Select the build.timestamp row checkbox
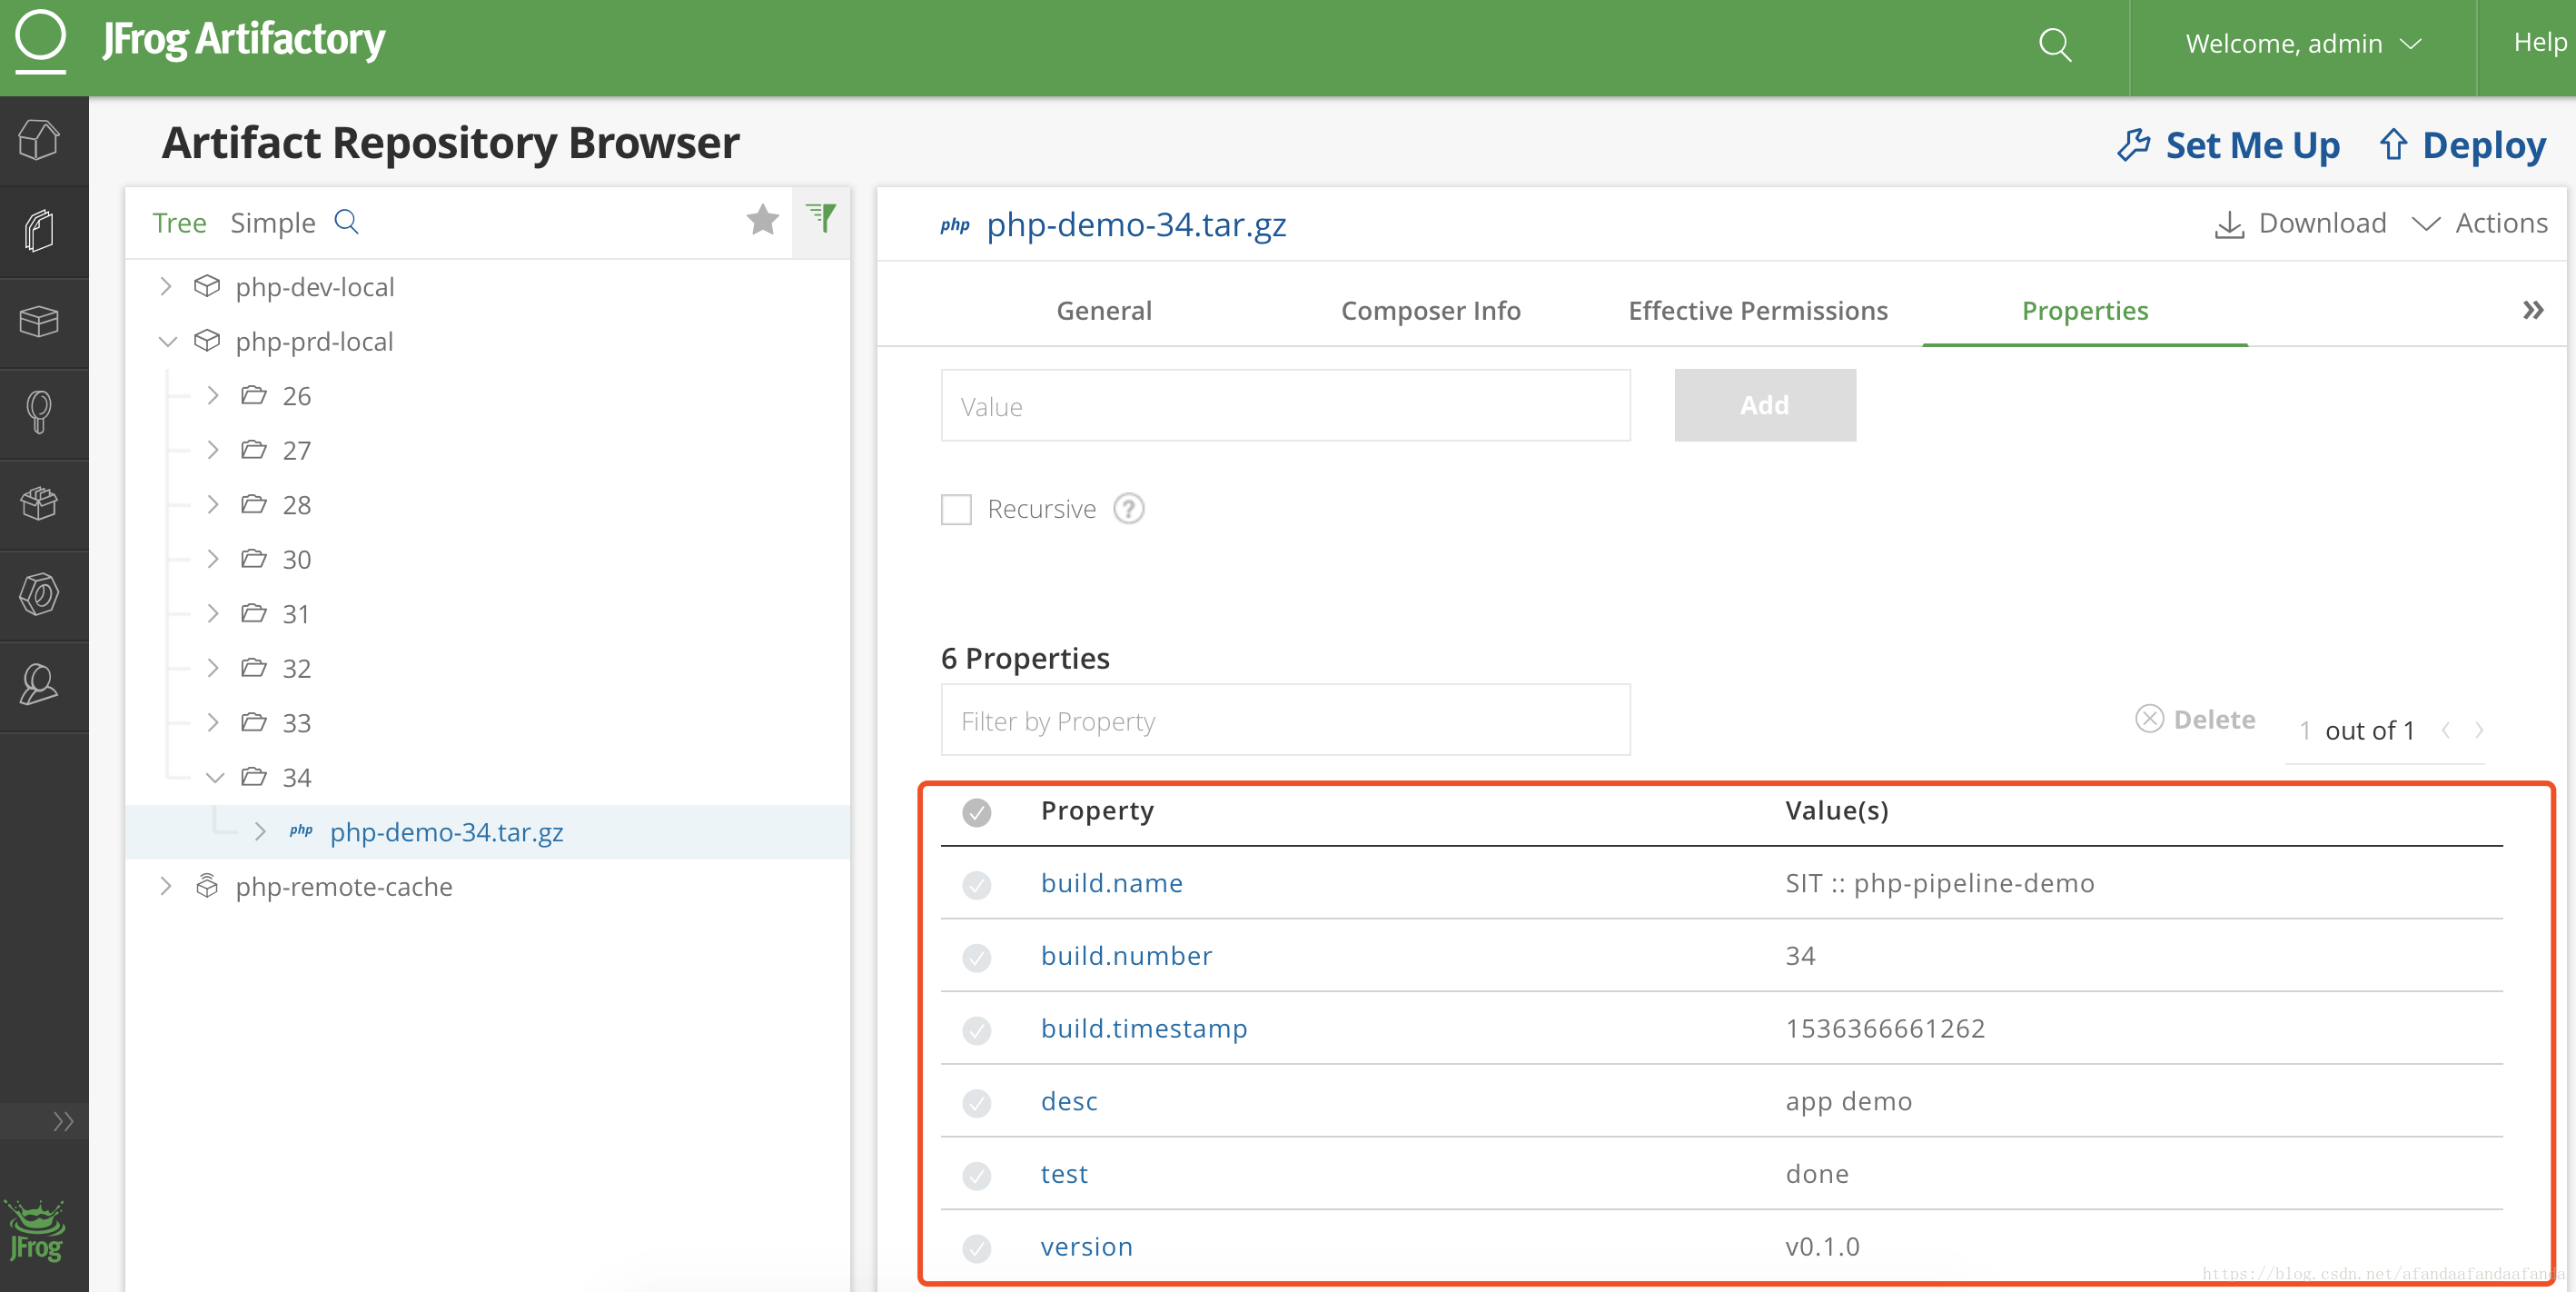The width and height of the screenshot is (2576, 1292). pos(977,1030)
